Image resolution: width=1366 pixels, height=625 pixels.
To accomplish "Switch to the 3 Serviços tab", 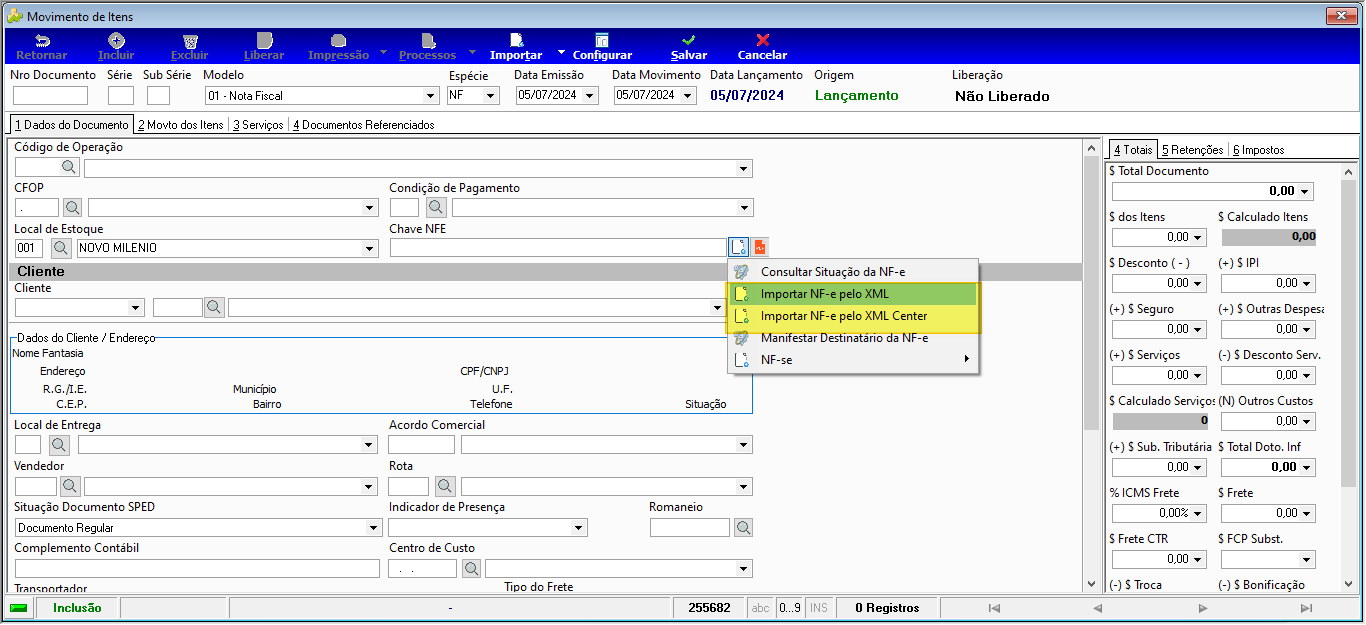I will pyautogui.click(x=258, y=125).
